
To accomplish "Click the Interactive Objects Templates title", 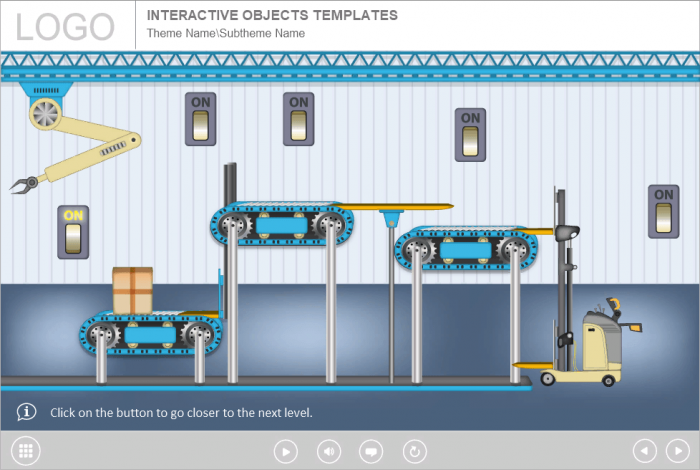I will 272,15.
